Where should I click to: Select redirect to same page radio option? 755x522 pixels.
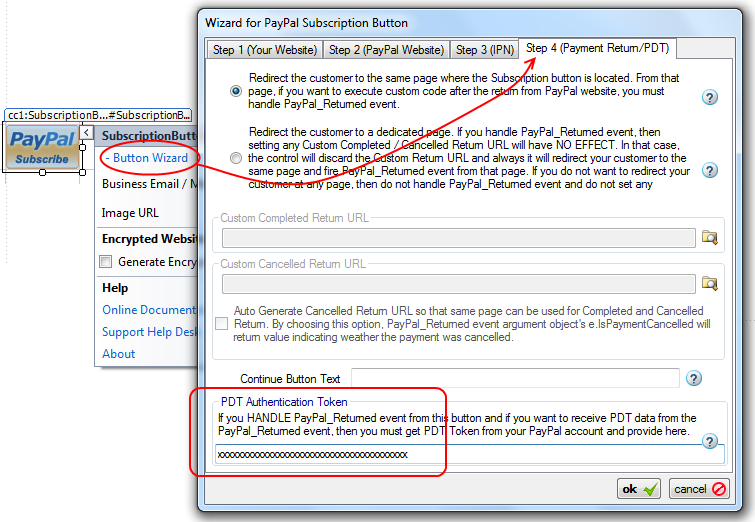click(236, 91)
